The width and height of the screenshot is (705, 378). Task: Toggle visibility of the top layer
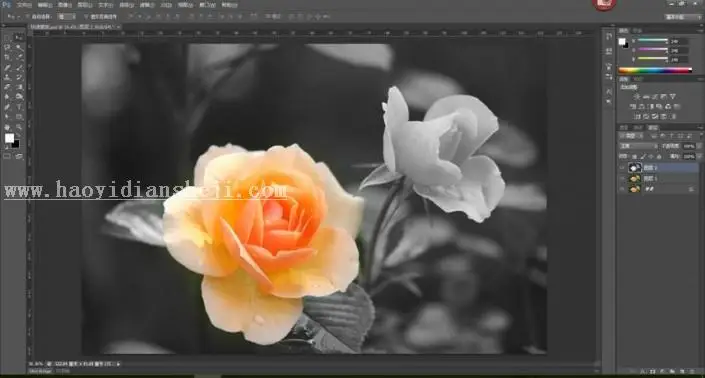(622, 167)
